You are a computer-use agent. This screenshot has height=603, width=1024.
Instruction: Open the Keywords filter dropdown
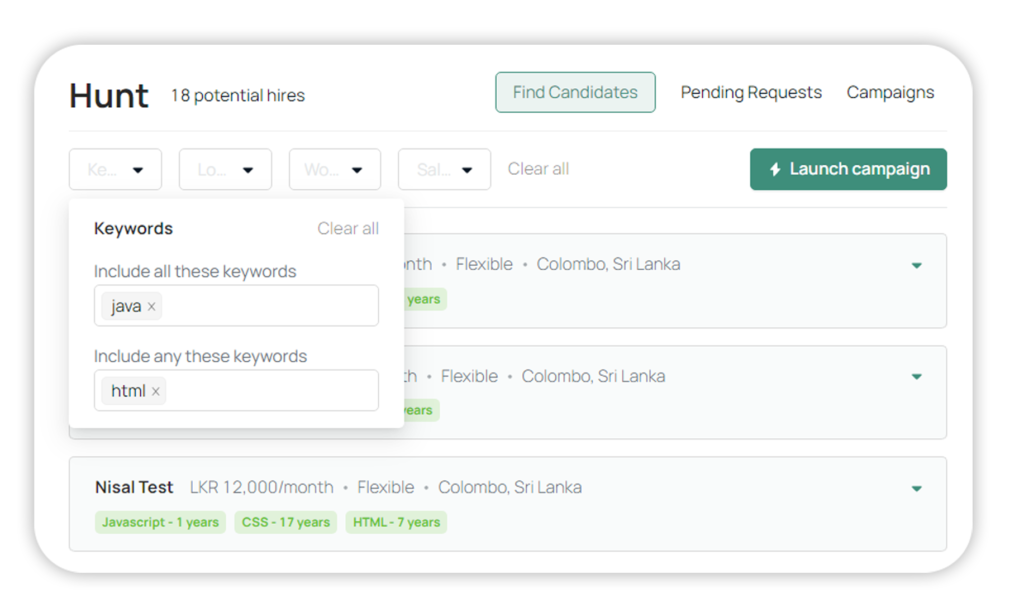click(x=115, y=169)
